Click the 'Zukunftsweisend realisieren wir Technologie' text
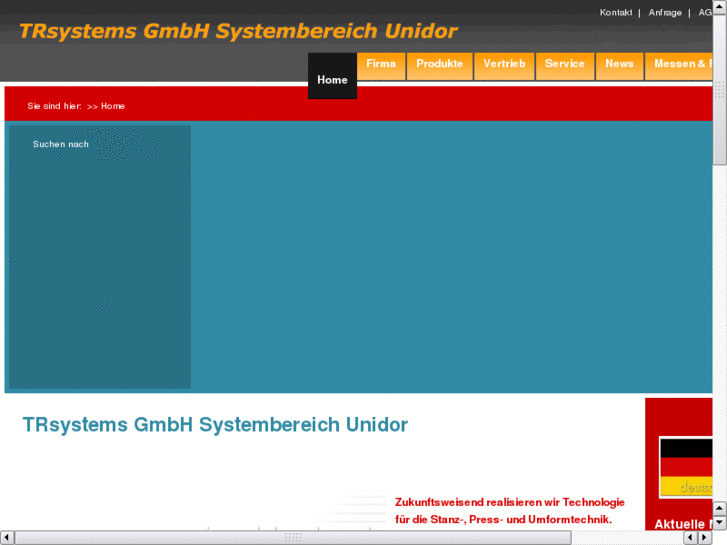The height and width of the screenshot is (545, 727). click(x=510, y=502)
